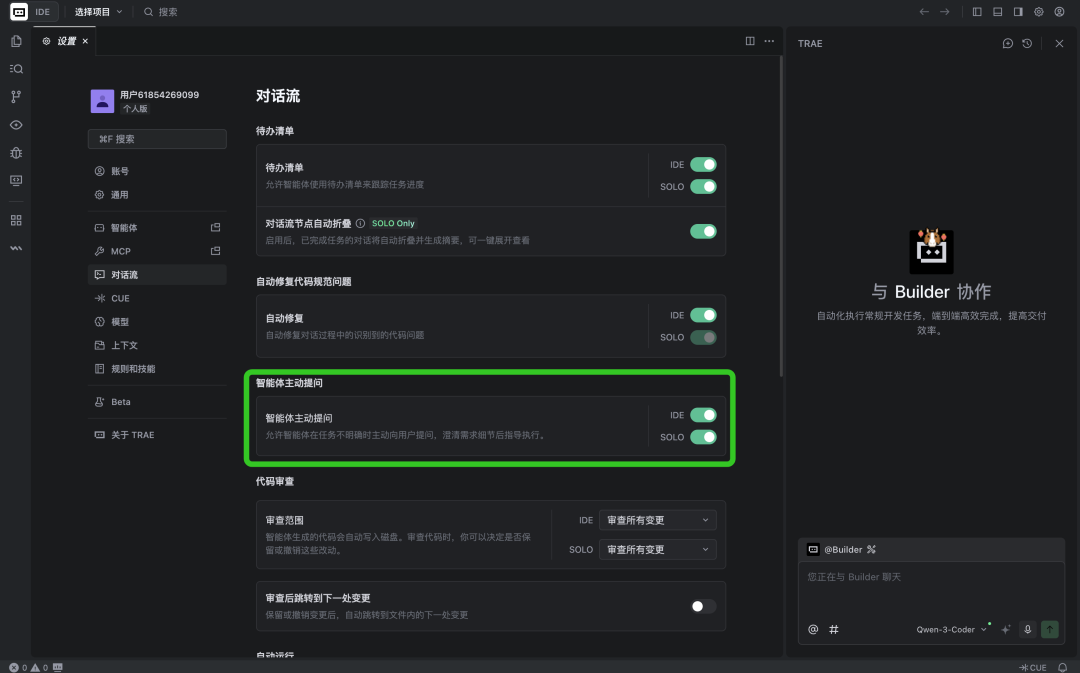Open settings gear in the title bar
The height and width of the screenshot is (673, 1080).
click(x=1039, y=12)
